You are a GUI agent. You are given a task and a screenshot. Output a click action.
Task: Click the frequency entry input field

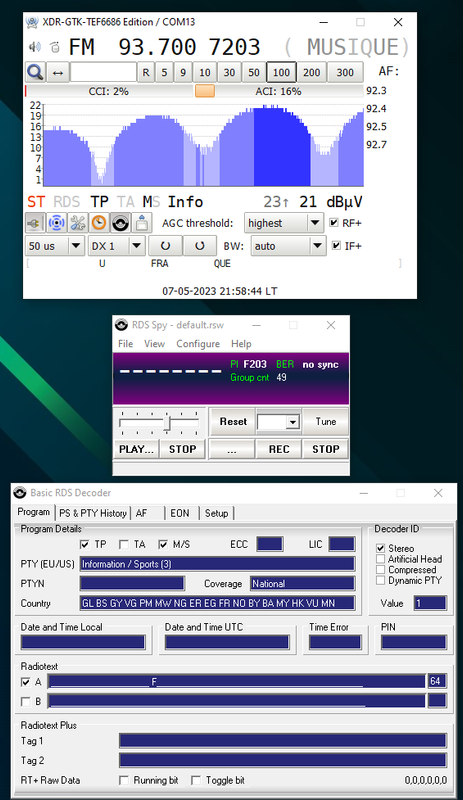104,72
